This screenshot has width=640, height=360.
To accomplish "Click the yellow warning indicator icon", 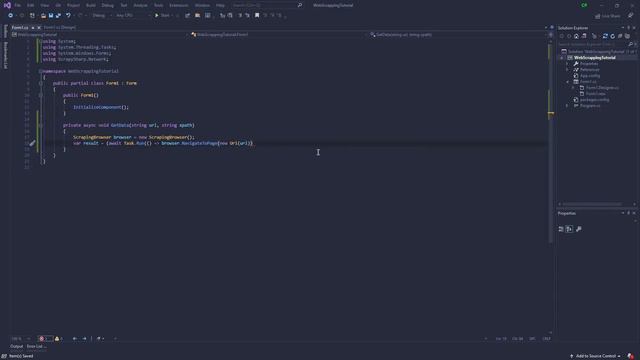I will tap(57, 338).
